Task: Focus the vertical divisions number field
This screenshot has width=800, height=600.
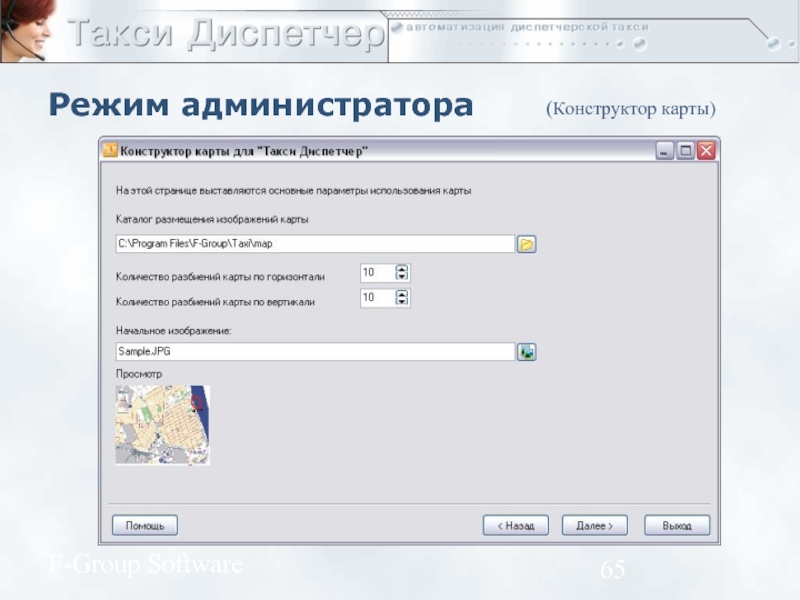Action: click(378, 297)
